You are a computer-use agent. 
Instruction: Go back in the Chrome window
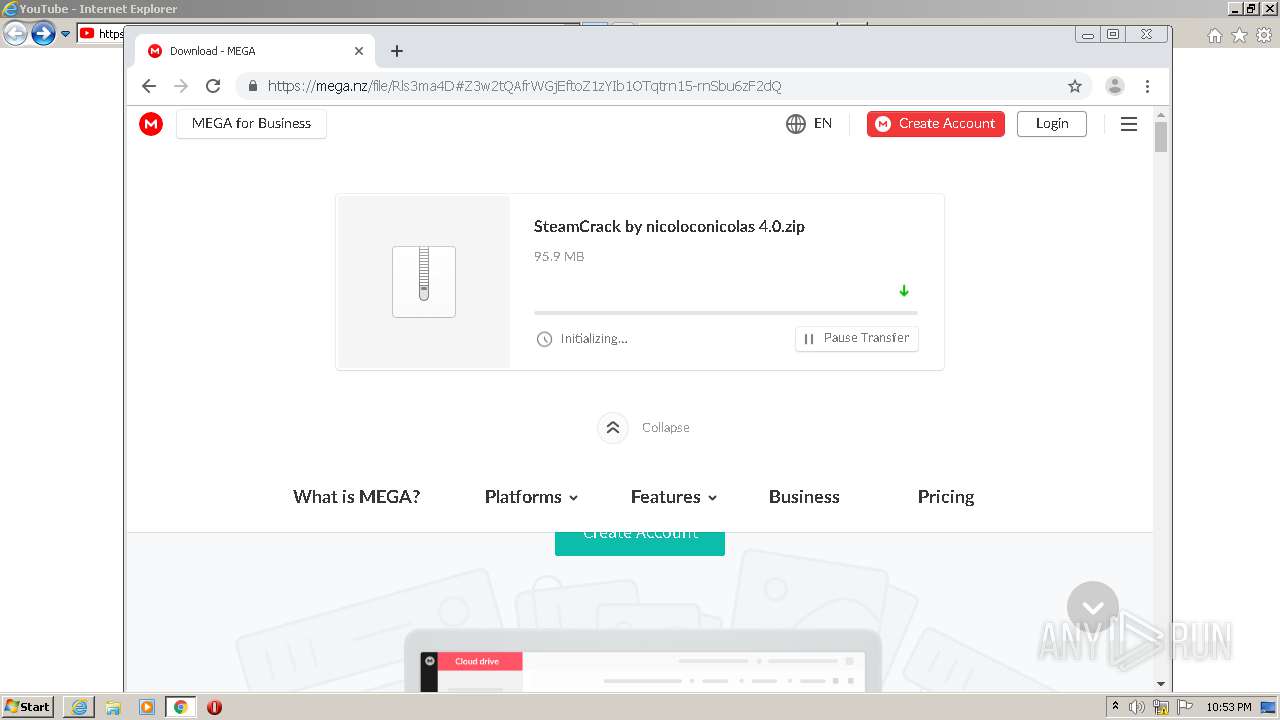149,86
